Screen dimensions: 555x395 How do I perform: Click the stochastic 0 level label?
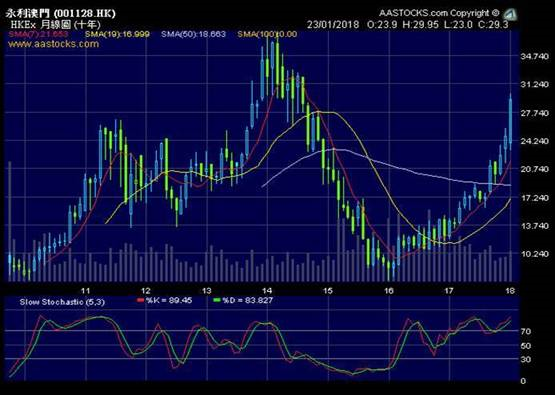pyautogui.click(x=523, y=381)
